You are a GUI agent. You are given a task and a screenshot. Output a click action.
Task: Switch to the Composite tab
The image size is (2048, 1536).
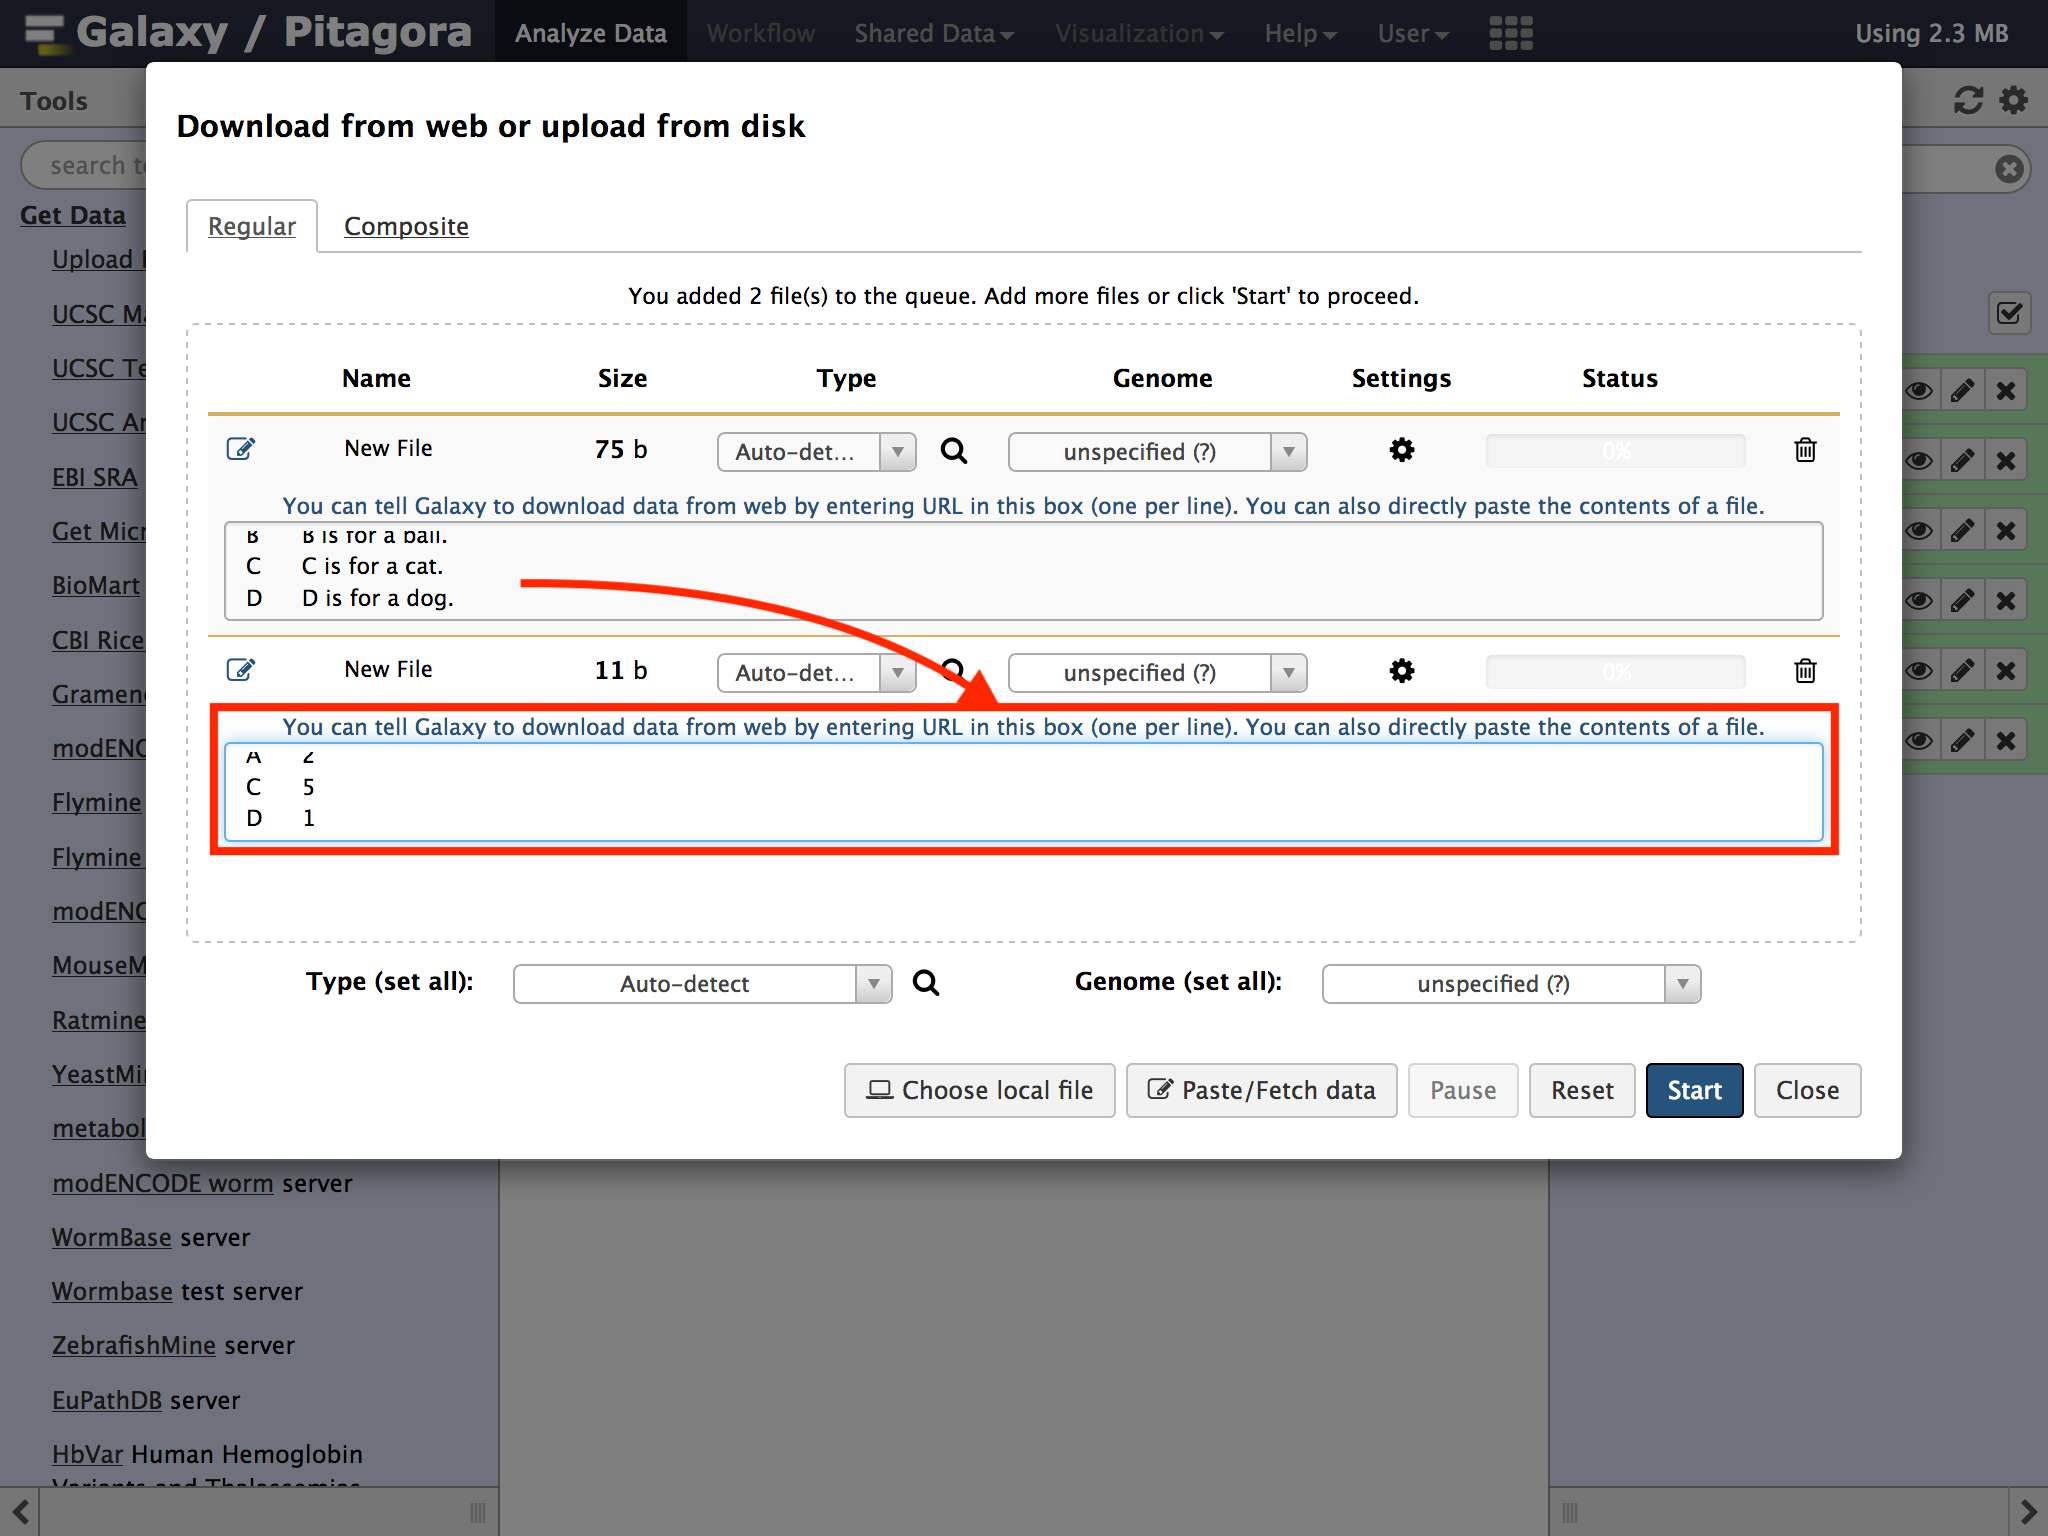pos(406,226)
